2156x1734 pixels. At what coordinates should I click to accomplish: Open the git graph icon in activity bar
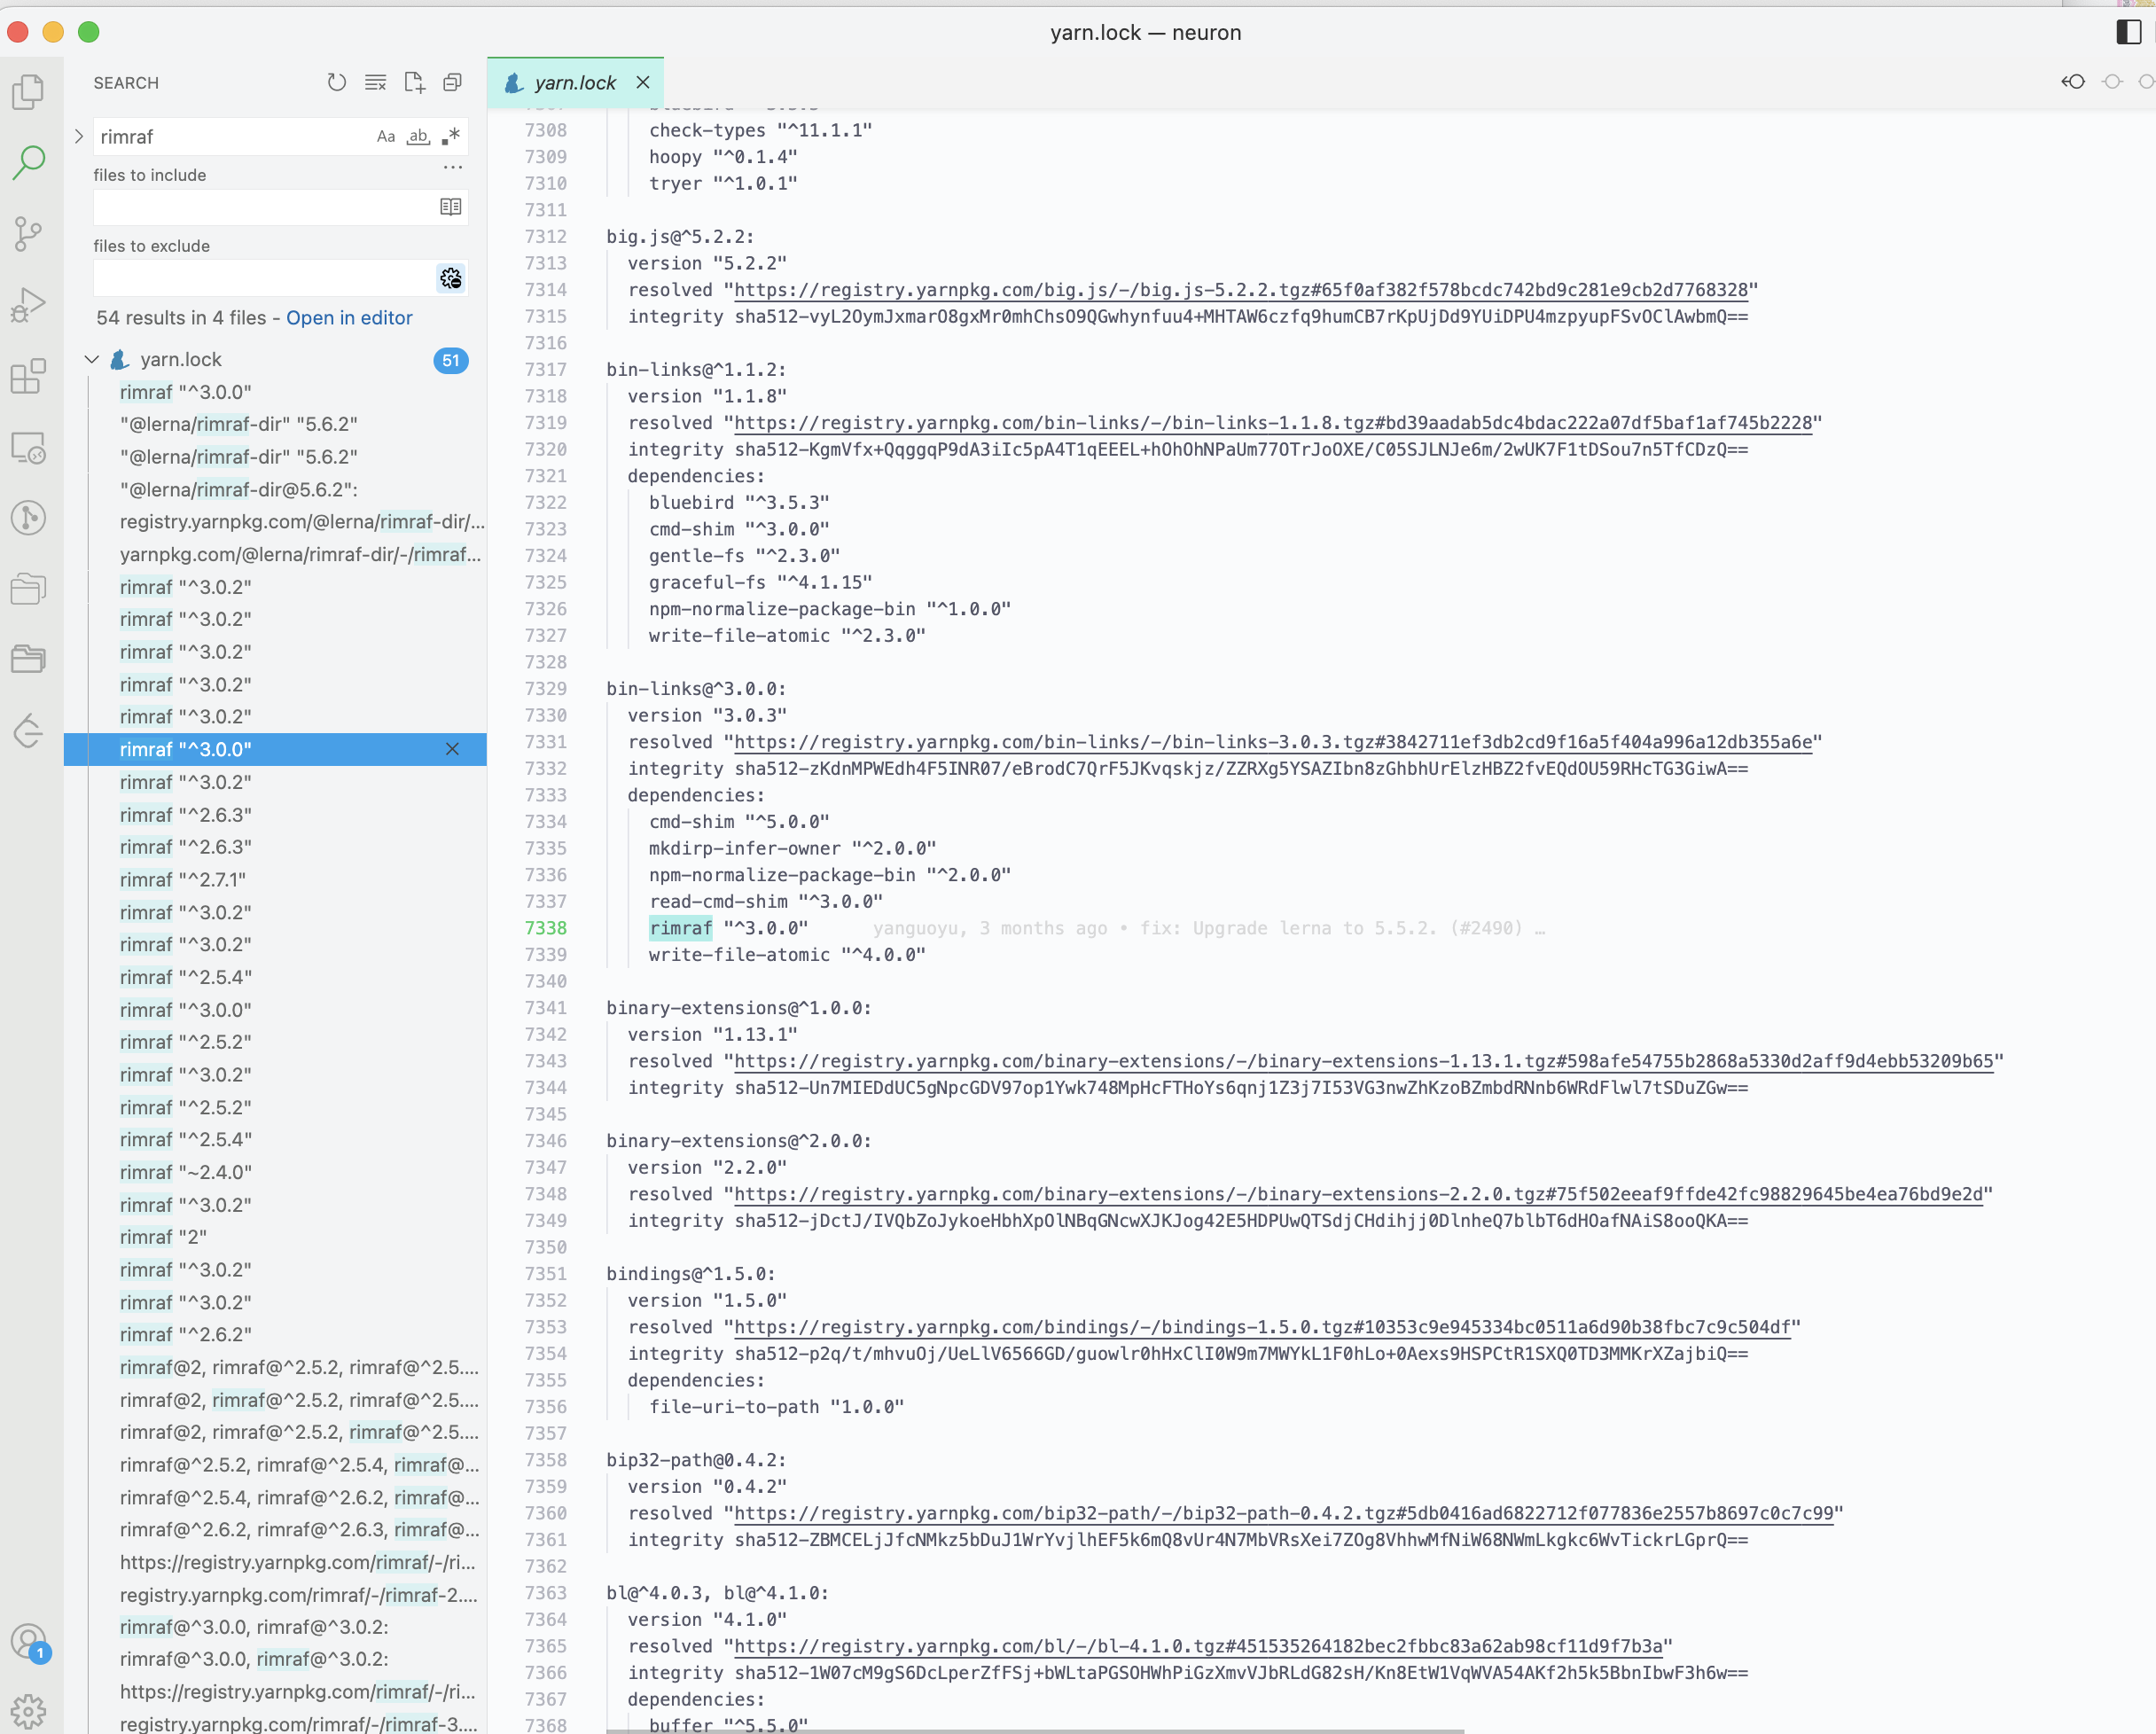(29, 518)
